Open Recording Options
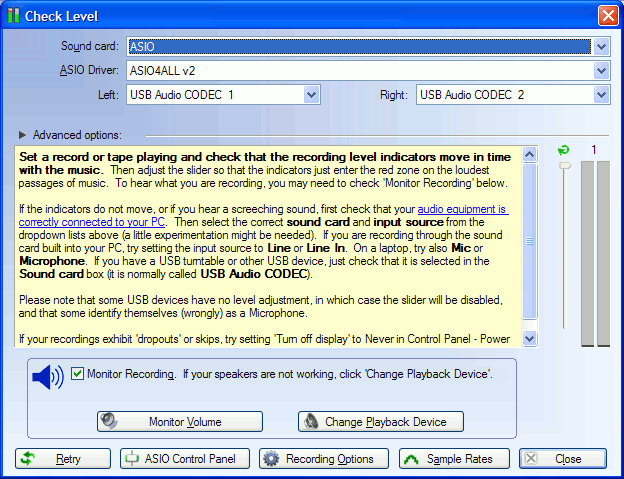 324,459
